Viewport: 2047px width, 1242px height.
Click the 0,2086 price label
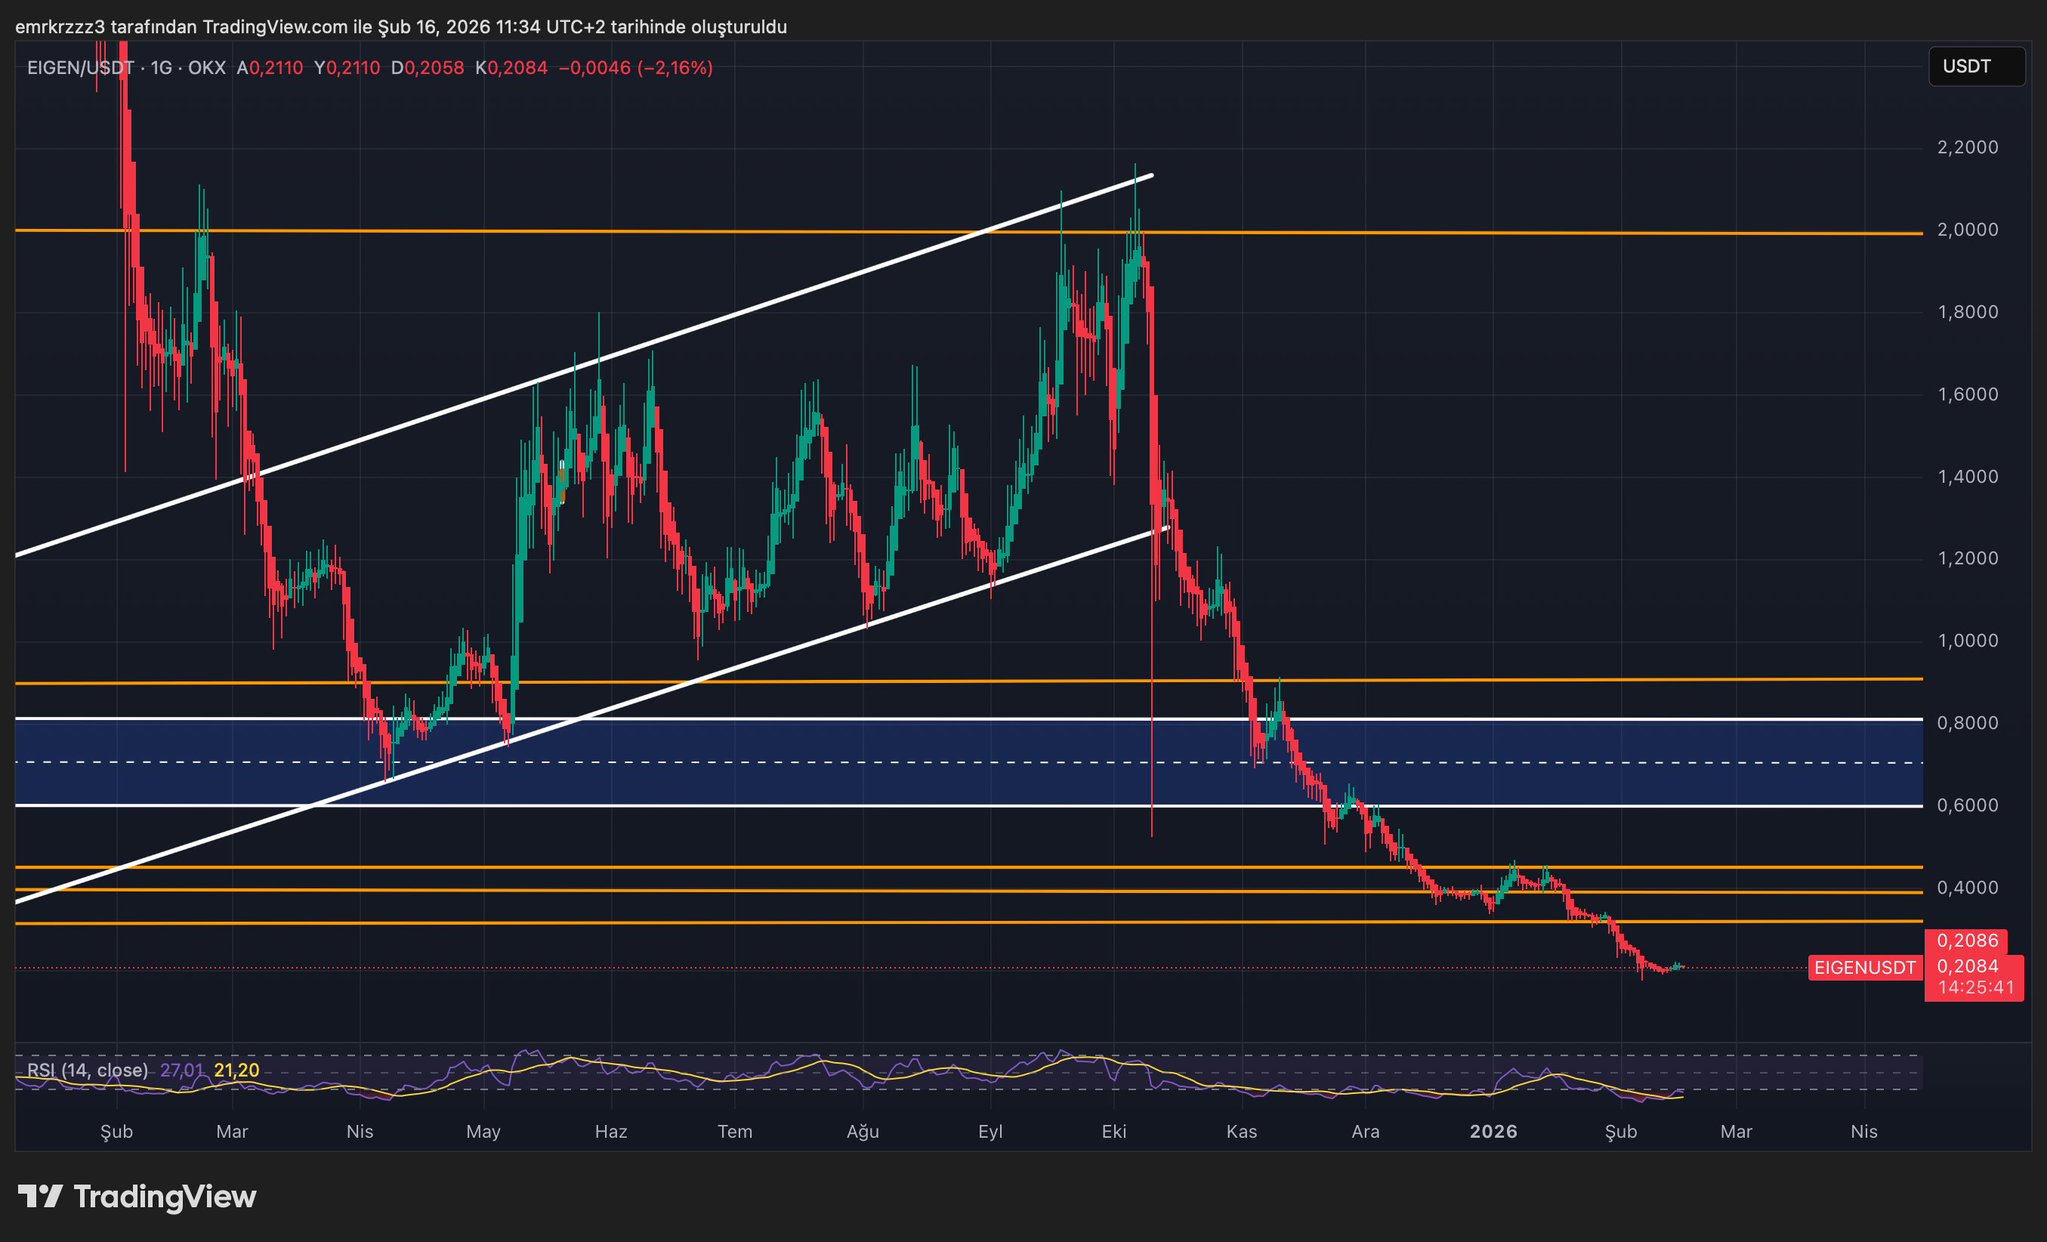point(1967,941)
